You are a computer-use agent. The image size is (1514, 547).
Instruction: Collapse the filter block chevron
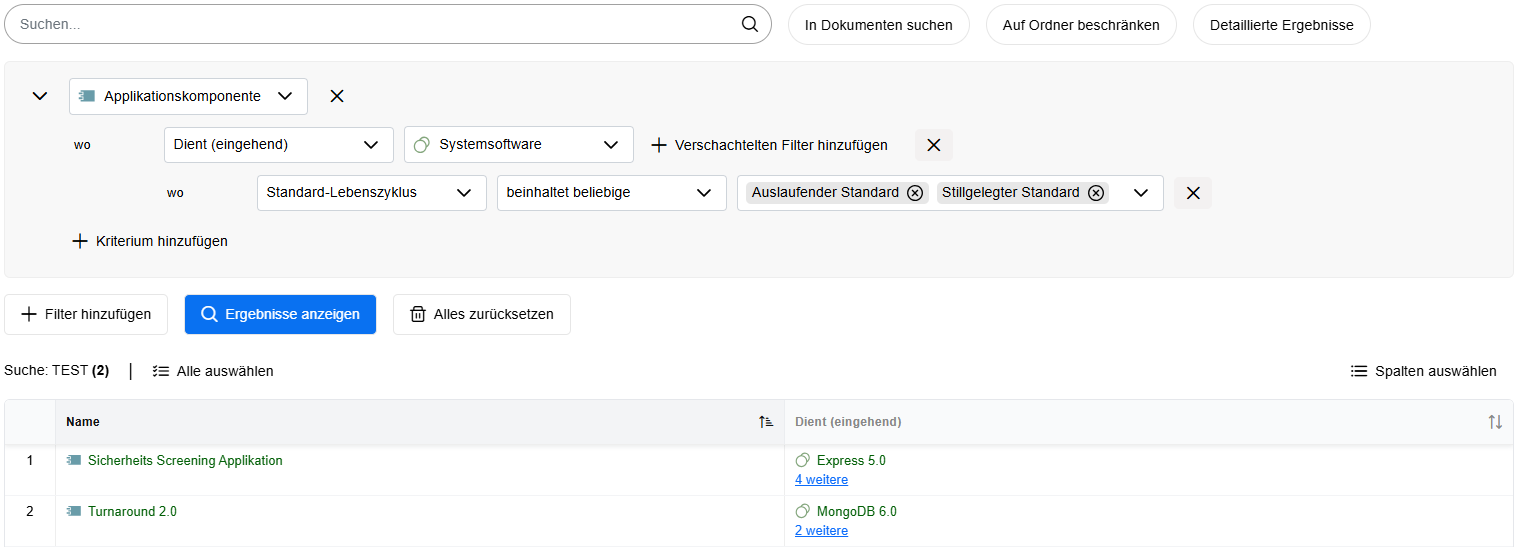coord(40,96)
